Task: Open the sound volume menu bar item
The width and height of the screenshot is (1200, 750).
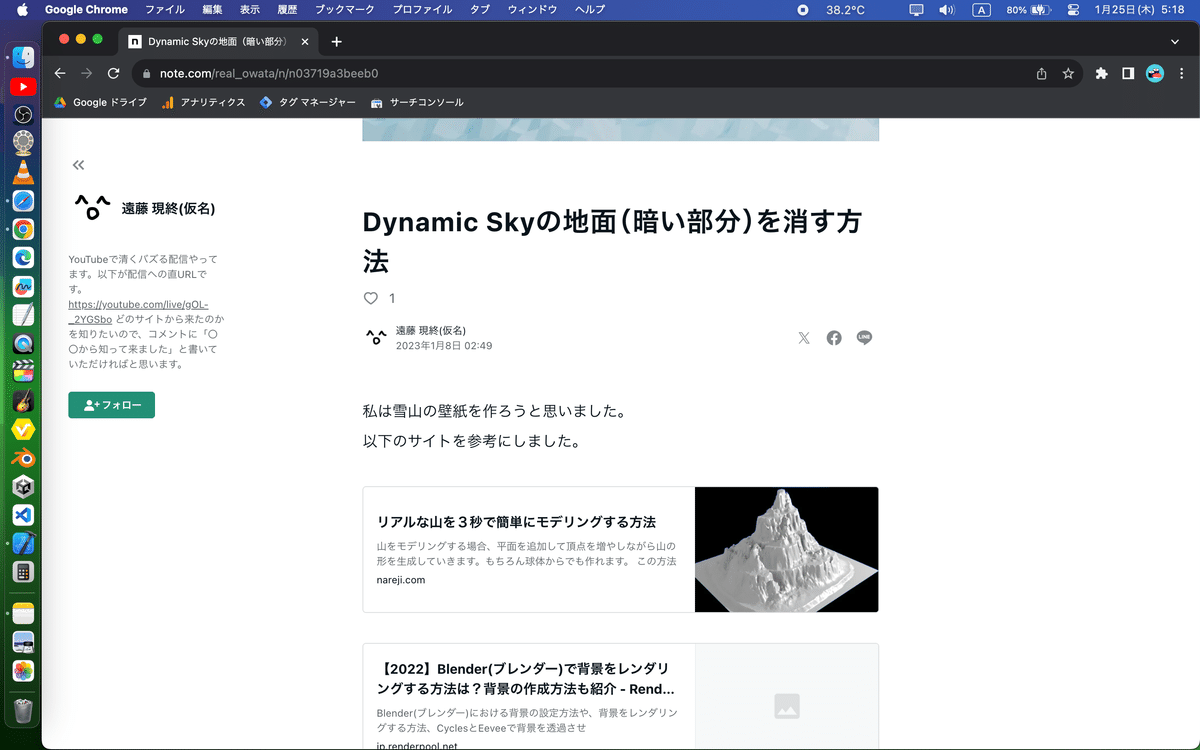Action: [x=947, y=10]
